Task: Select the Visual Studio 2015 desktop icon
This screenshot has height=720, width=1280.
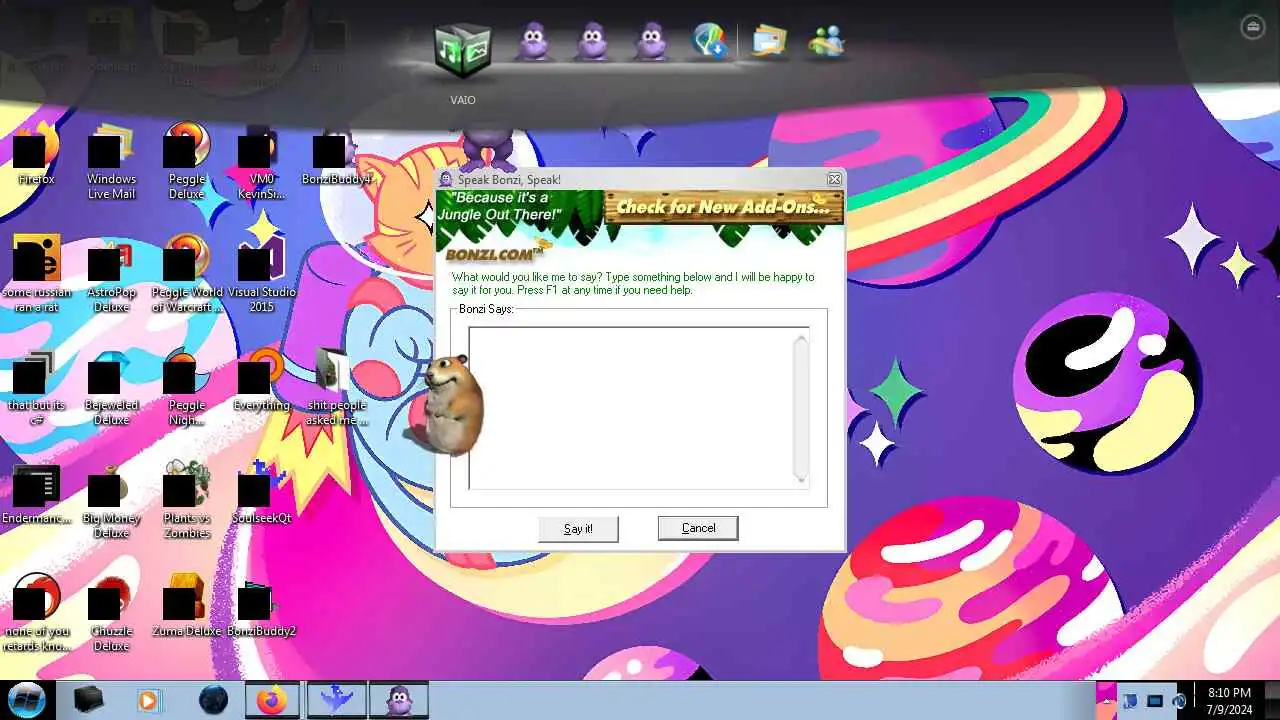Action: coord(262,275)
